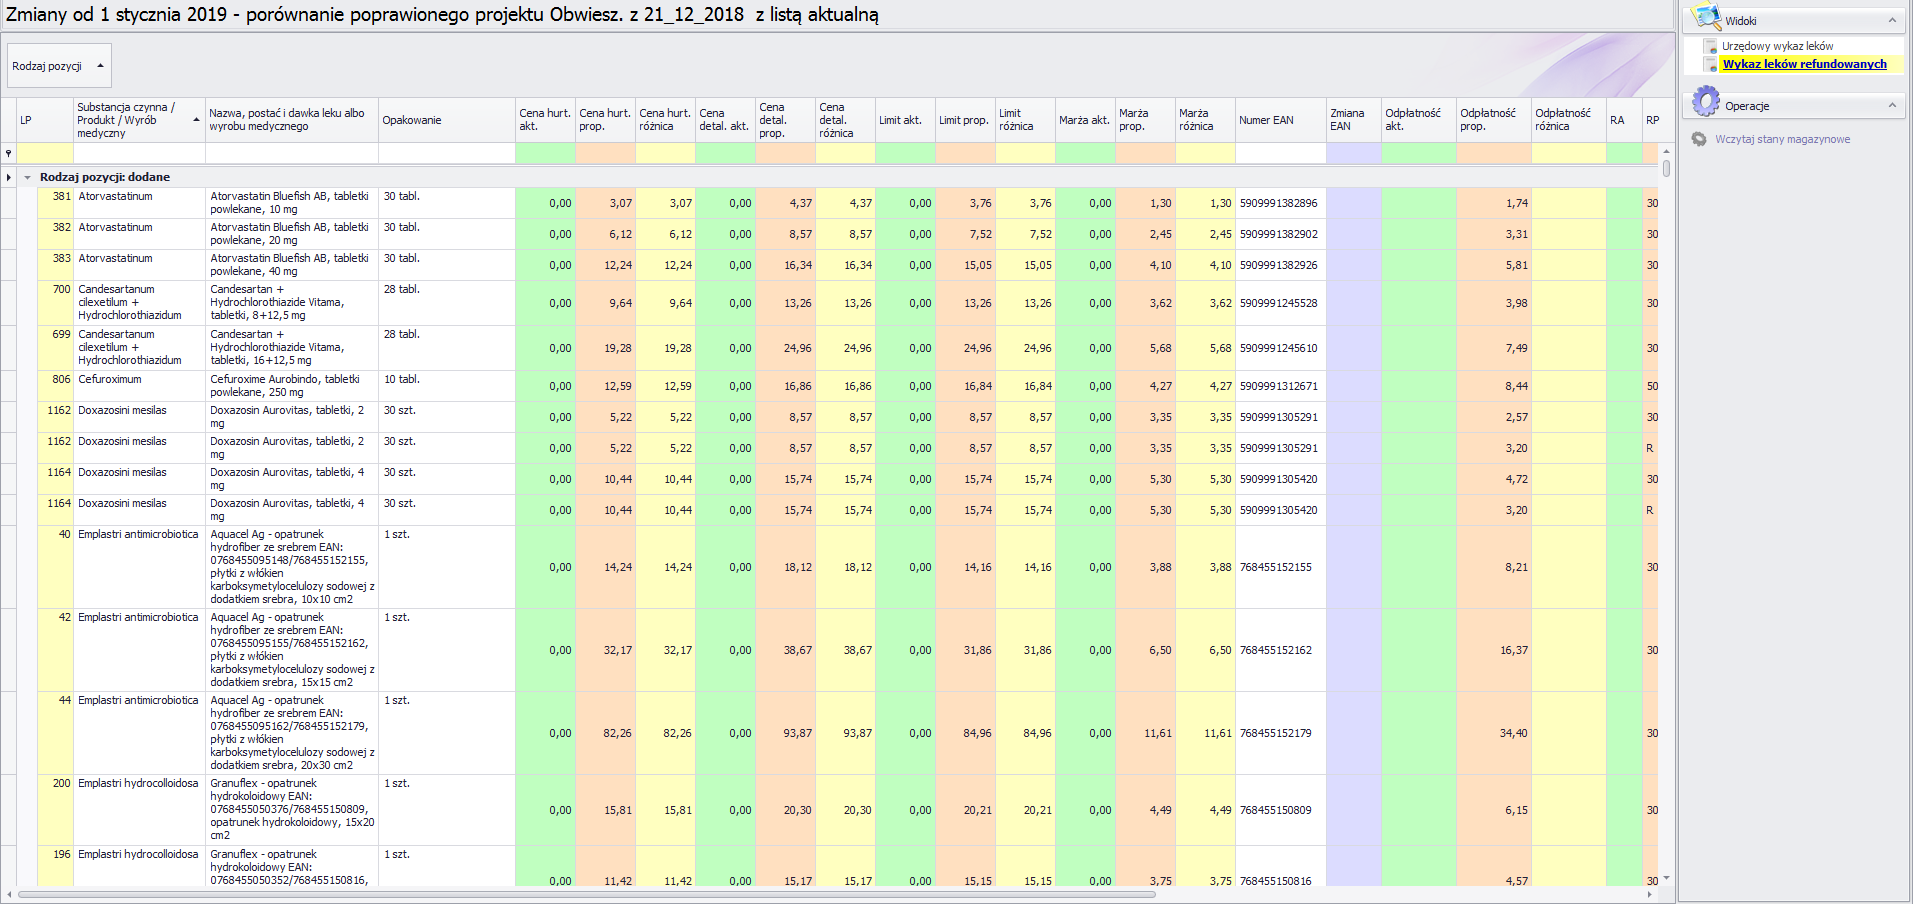Collapse the Widoki panel section
1913x904 pixels.
point(1892,21)
